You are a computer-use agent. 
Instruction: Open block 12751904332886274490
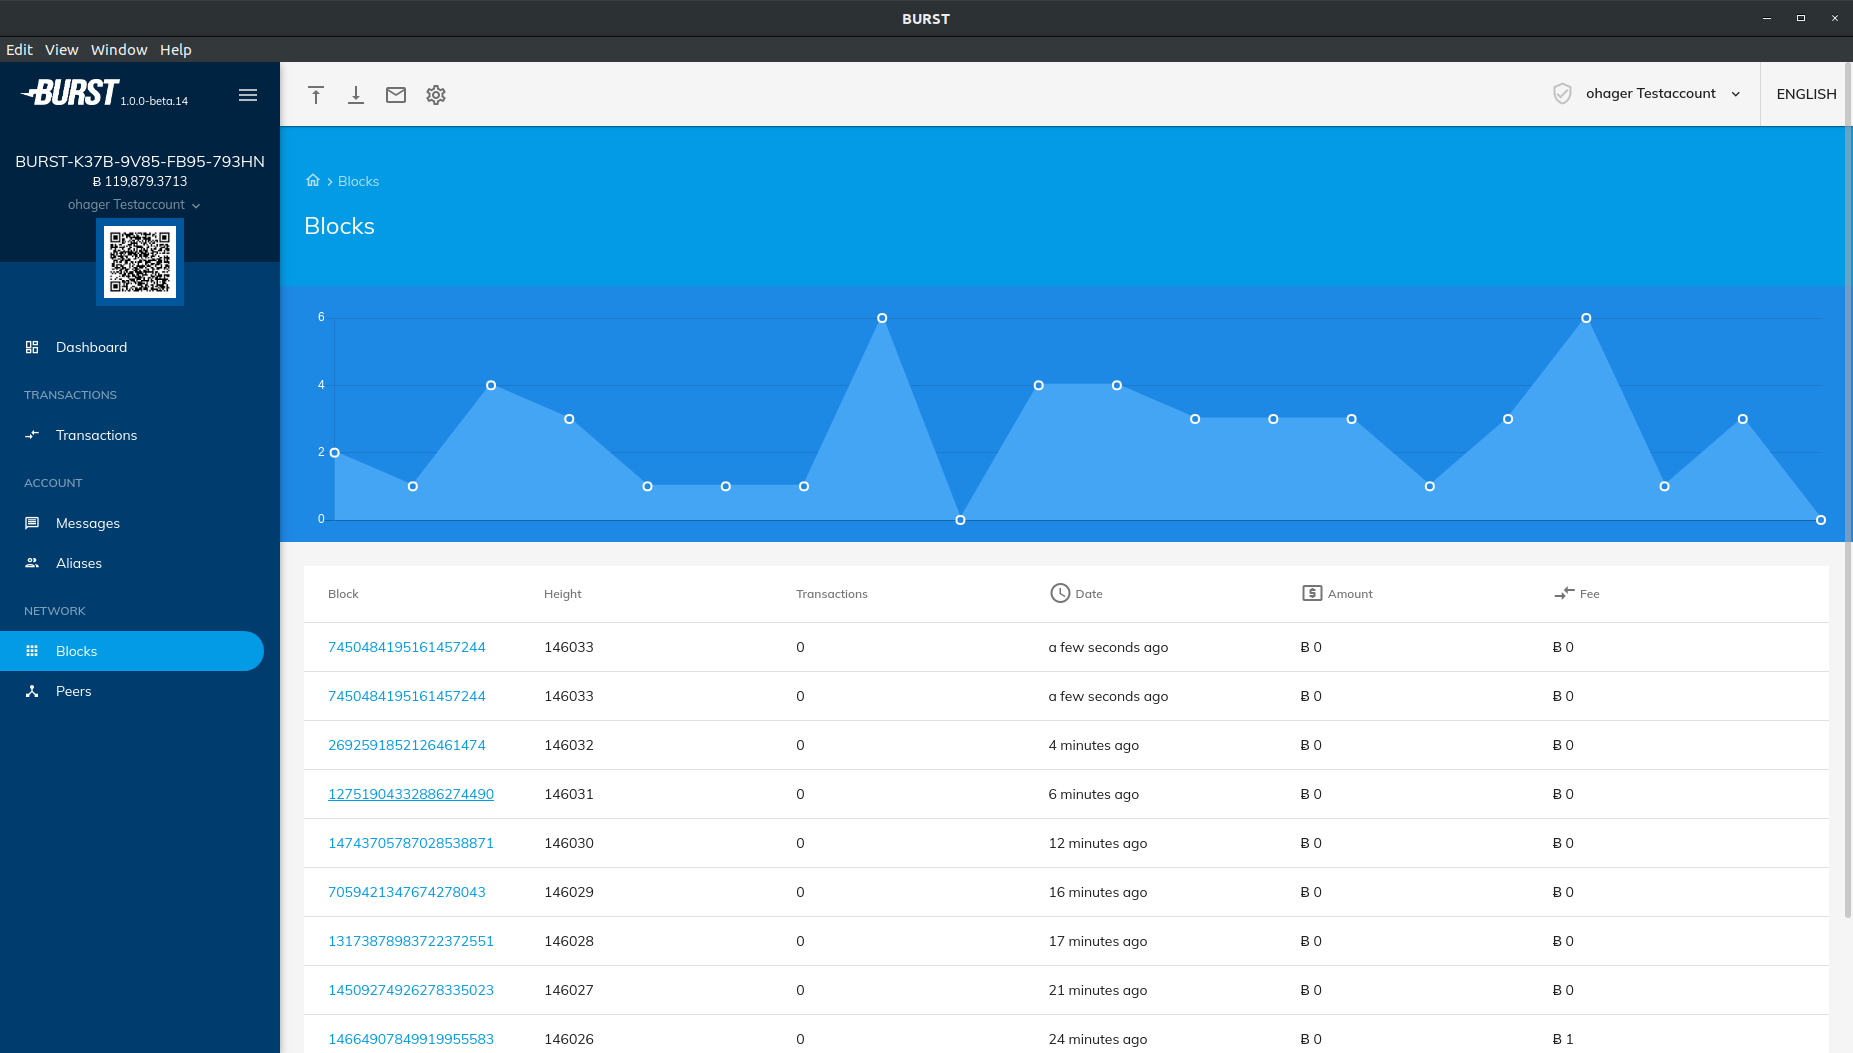[x=411, y=794]
